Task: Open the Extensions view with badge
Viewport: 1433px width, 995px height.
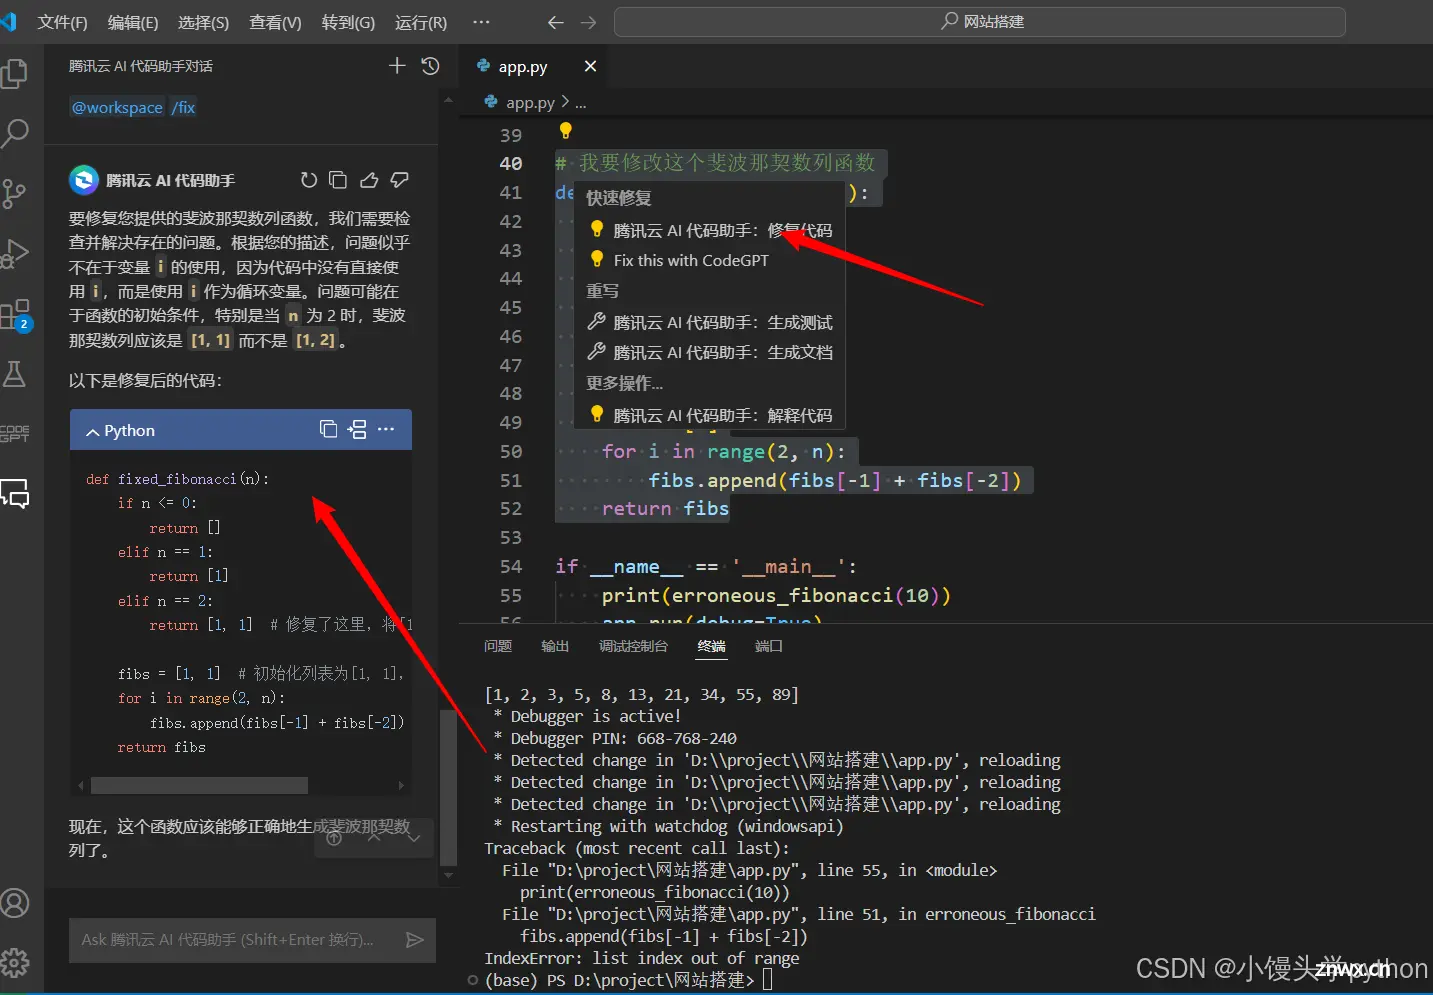Action: (16, 316)
